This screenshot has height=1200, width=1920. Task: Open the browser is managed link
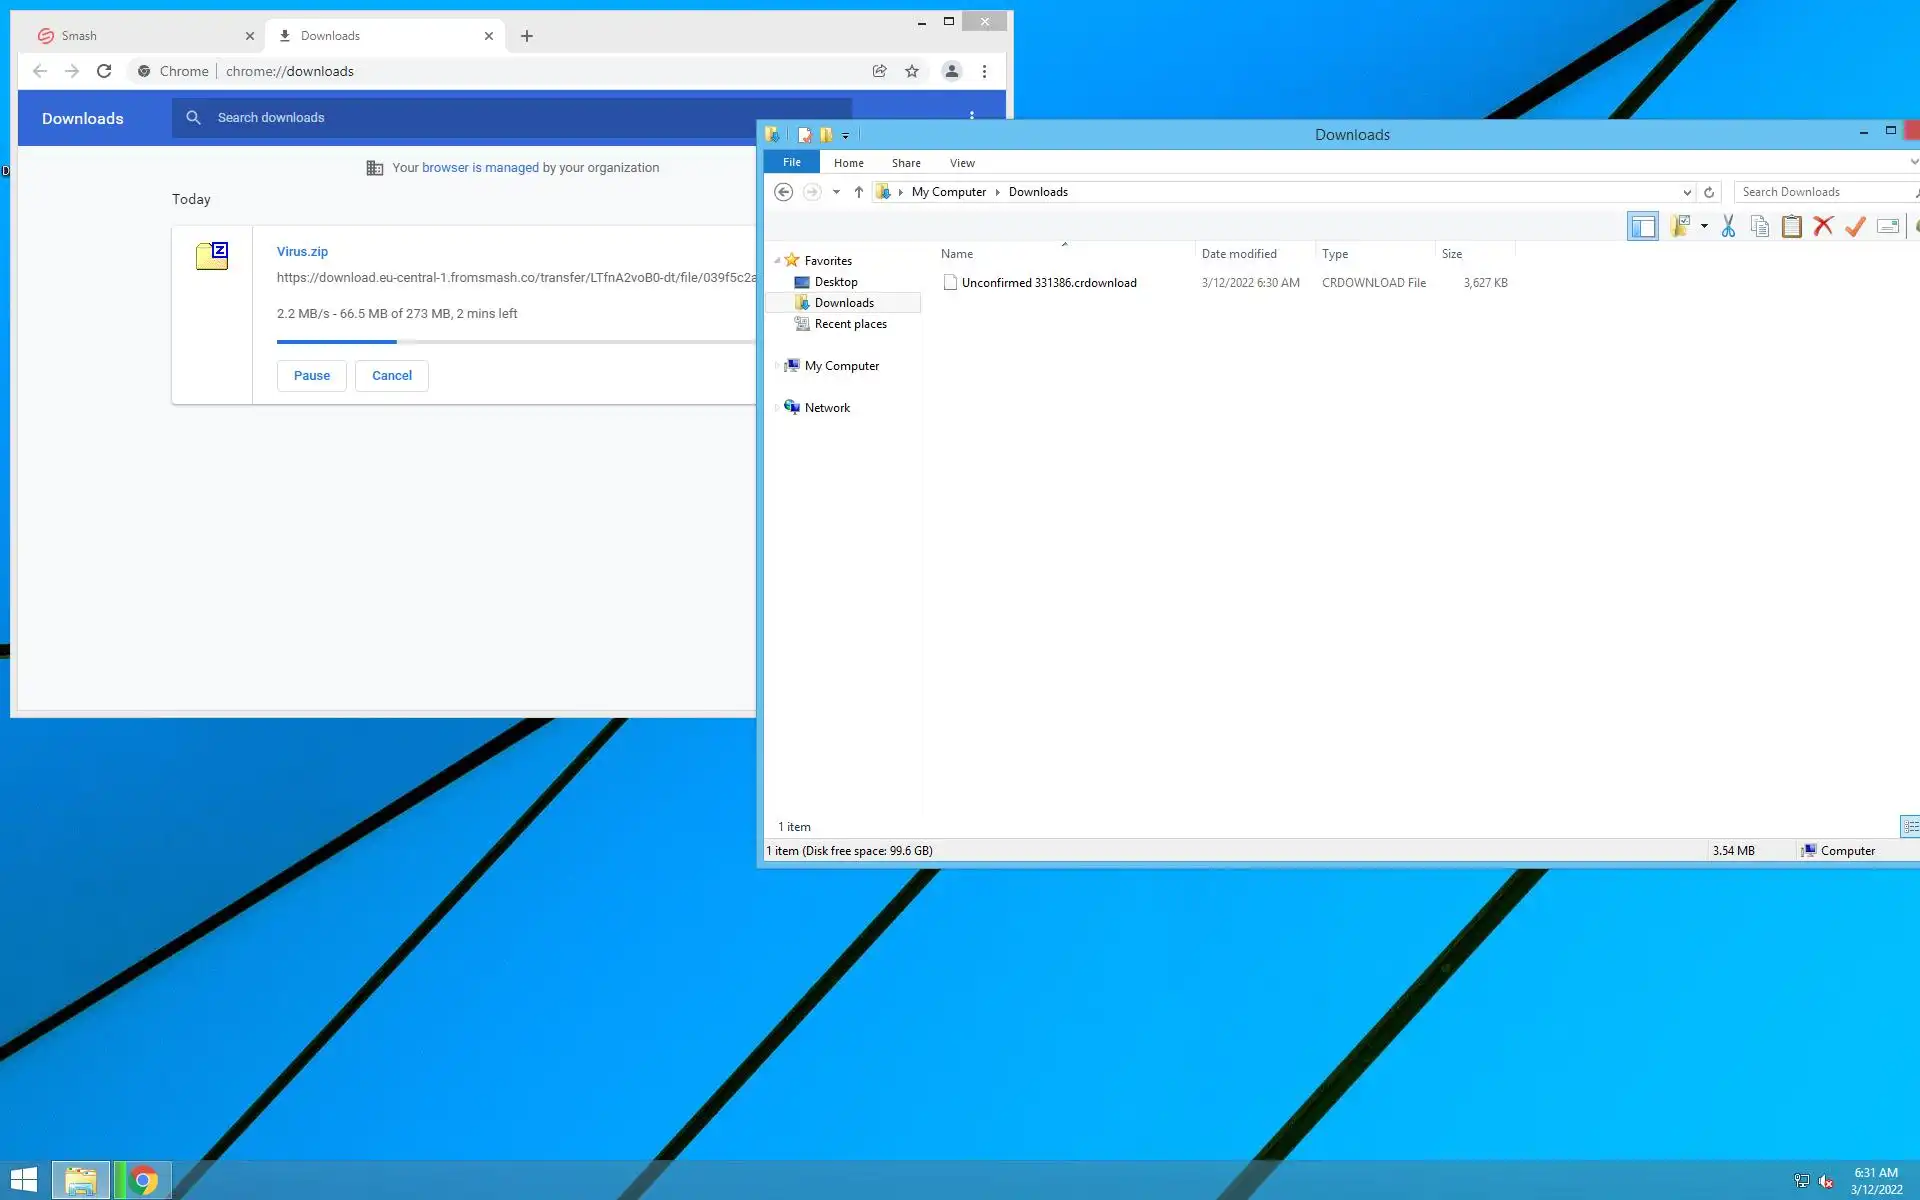click(480, 168)
